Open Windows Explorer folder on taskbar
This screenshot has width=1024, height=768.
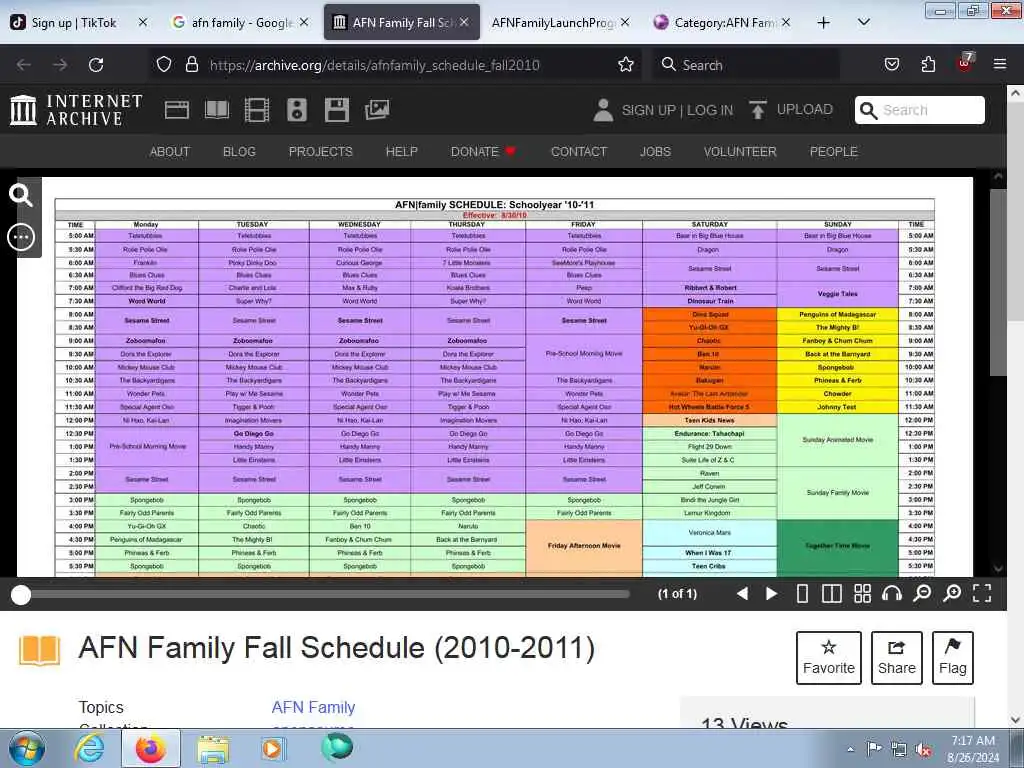[213, 748]
